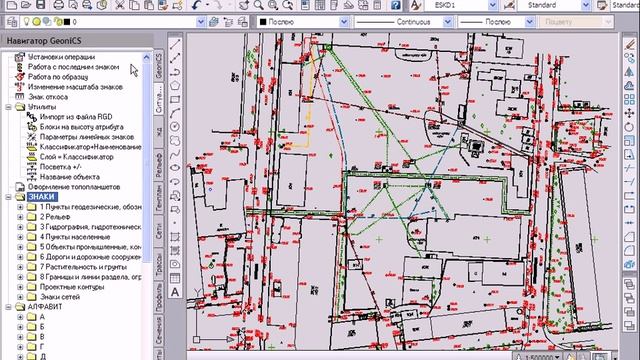The image size is (640, 360).
Task: Select the Zoom Realtime magnifier
Action: point(258,5)
